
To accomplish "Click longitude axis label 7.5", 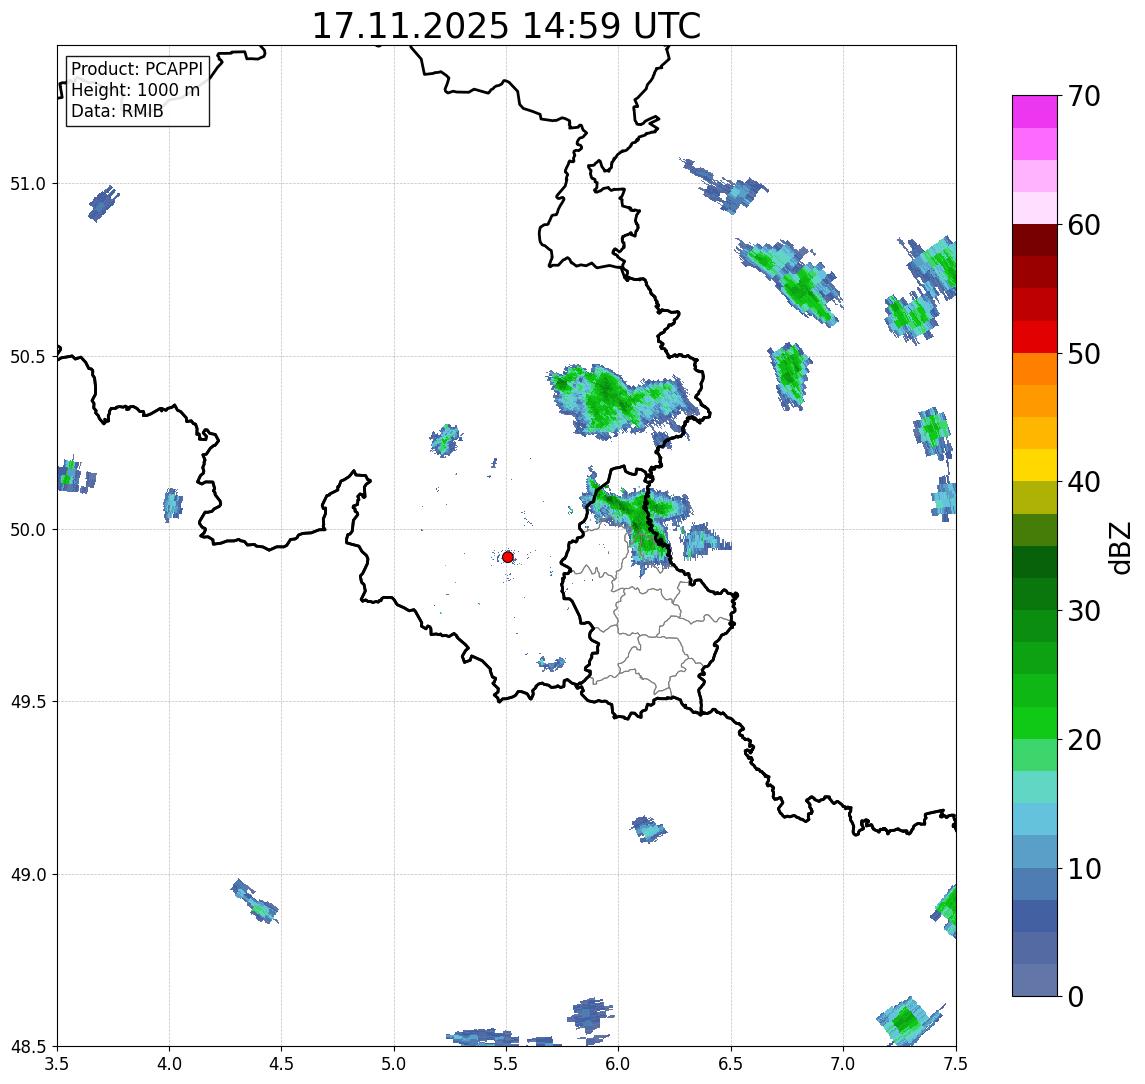I will (956, 1064).
